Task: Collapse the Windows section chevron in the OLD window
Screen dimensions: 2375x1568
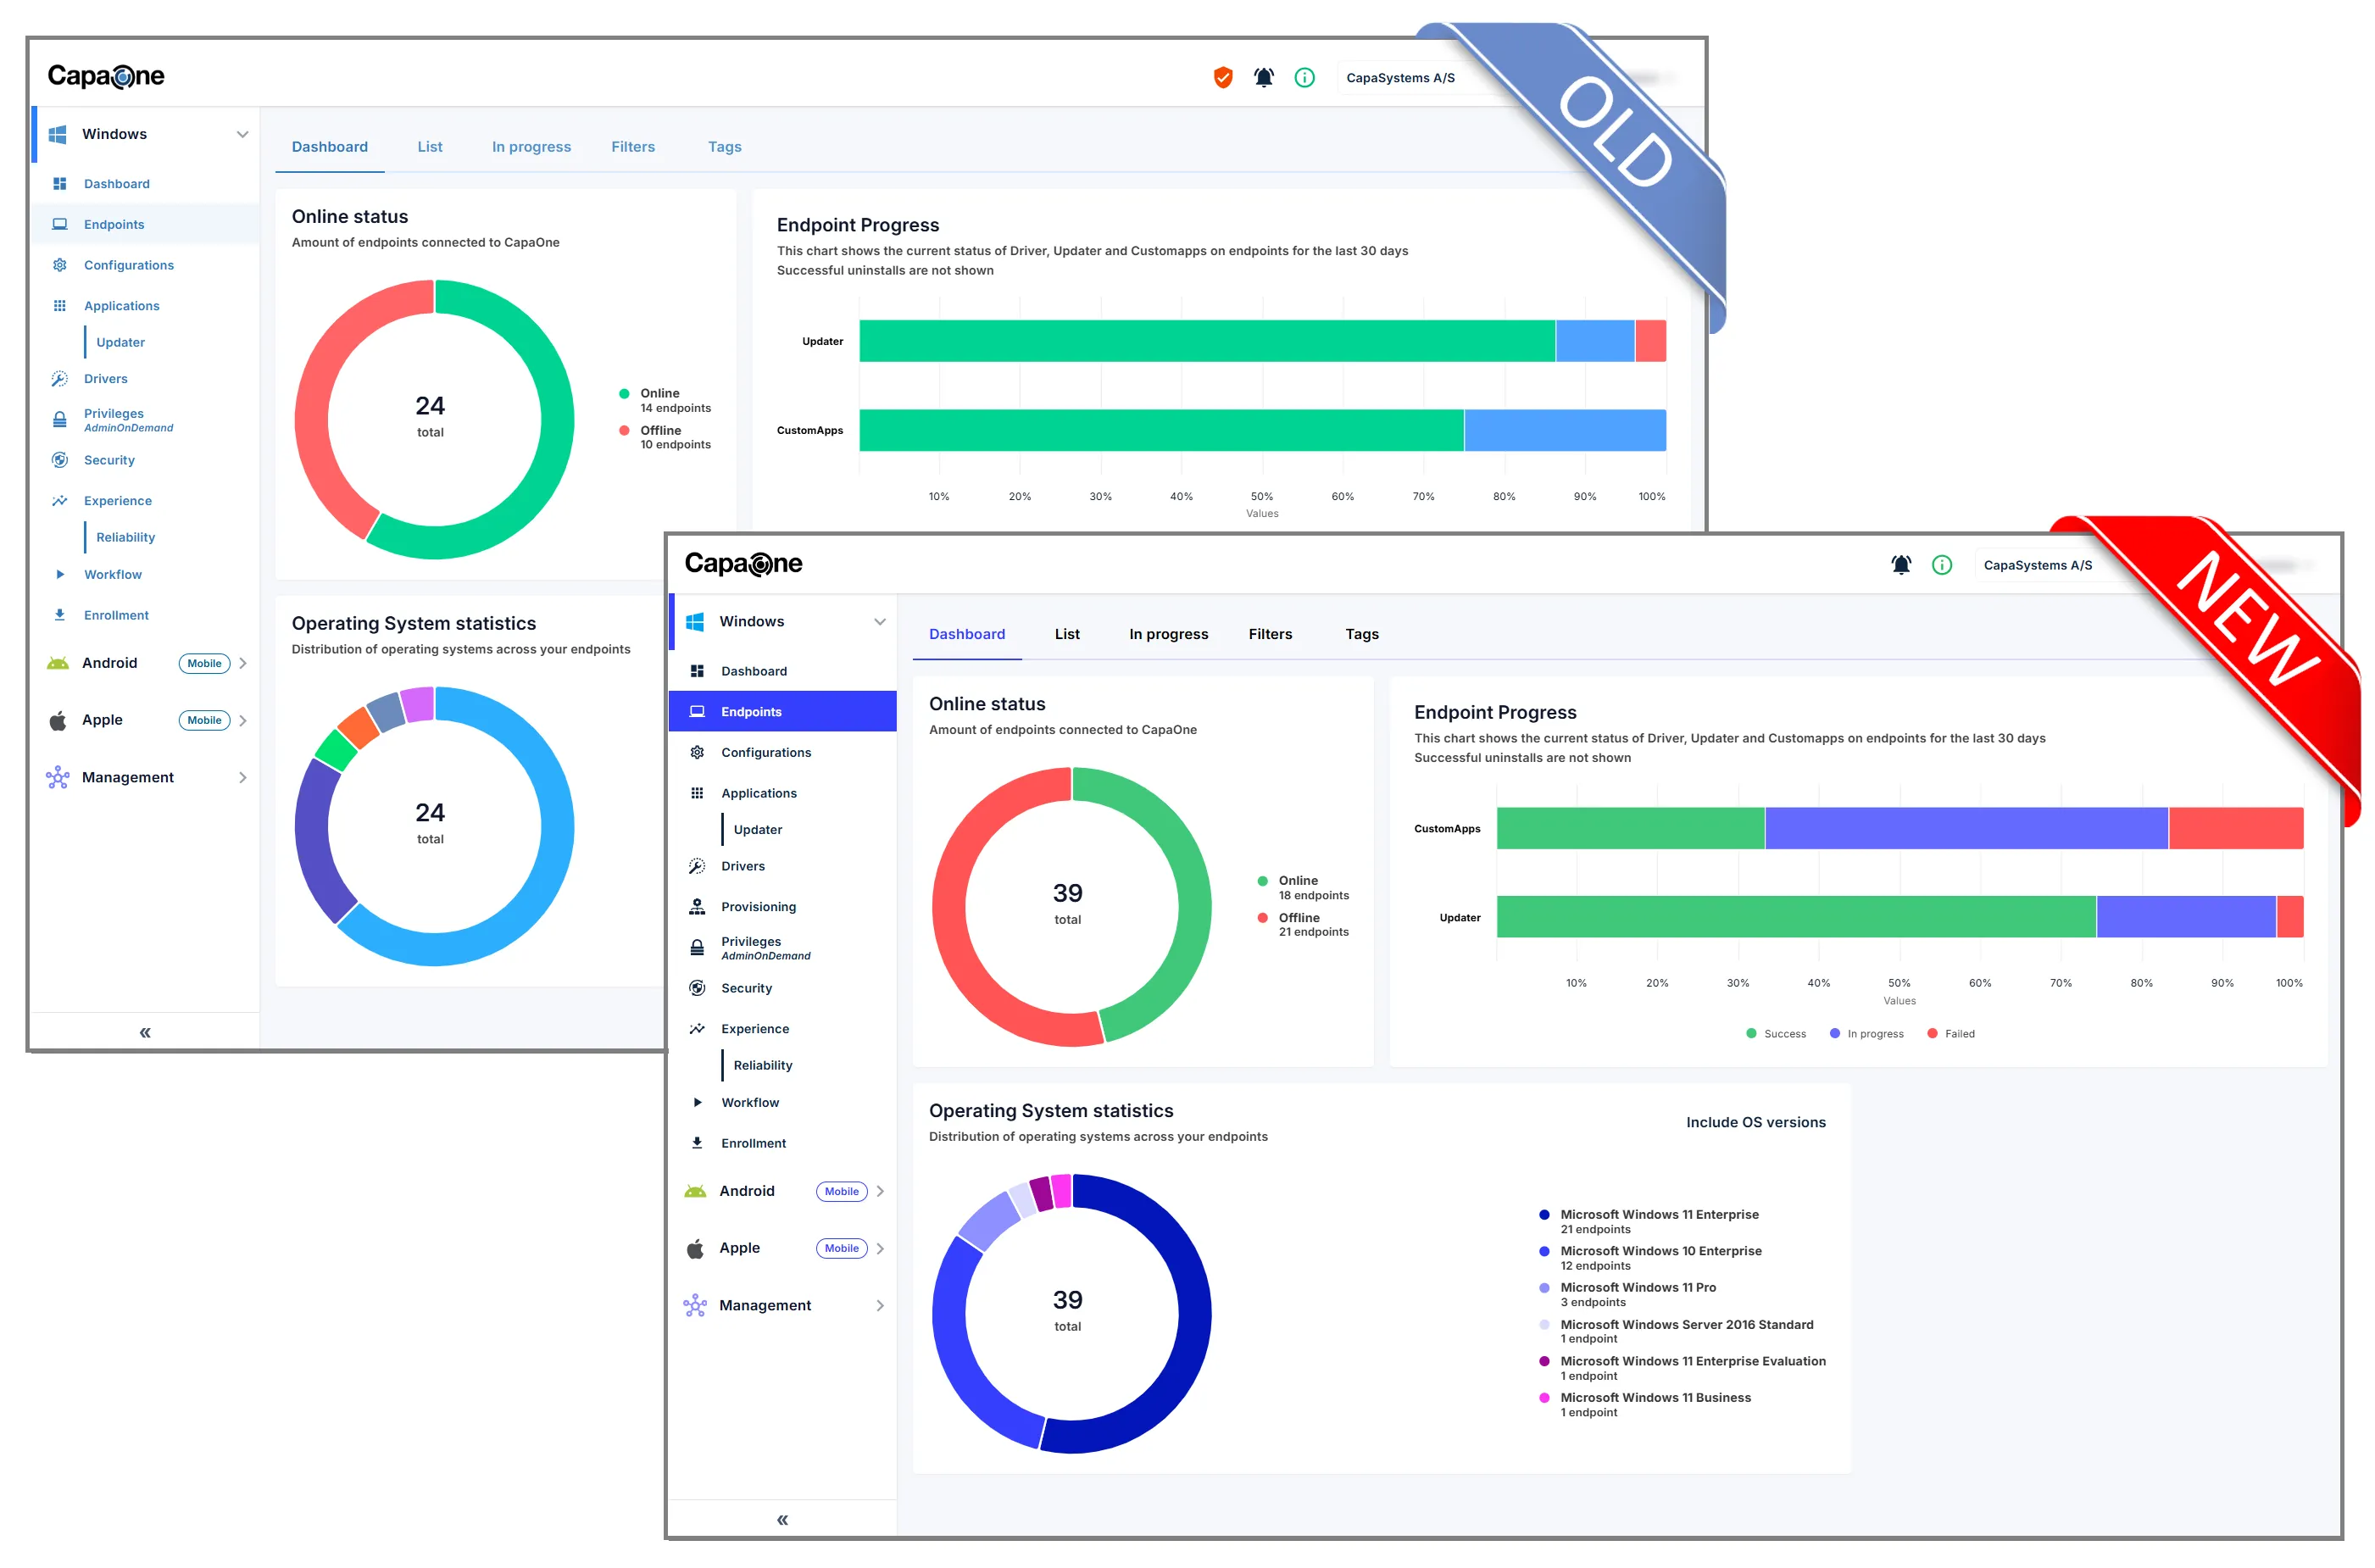Action: (242, 134)
